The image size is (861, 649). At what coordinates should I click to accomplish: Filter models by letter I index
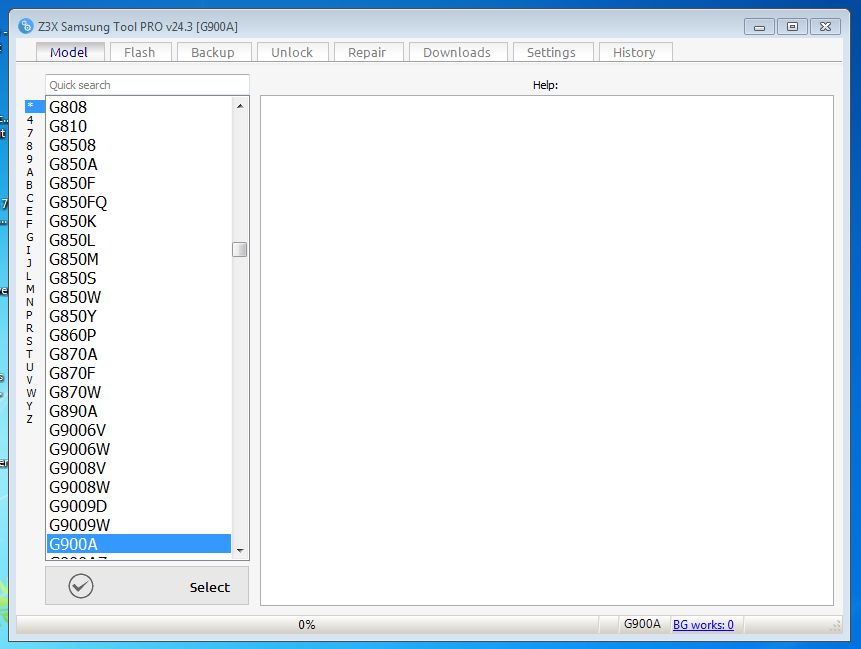click(x=30, y=250)
